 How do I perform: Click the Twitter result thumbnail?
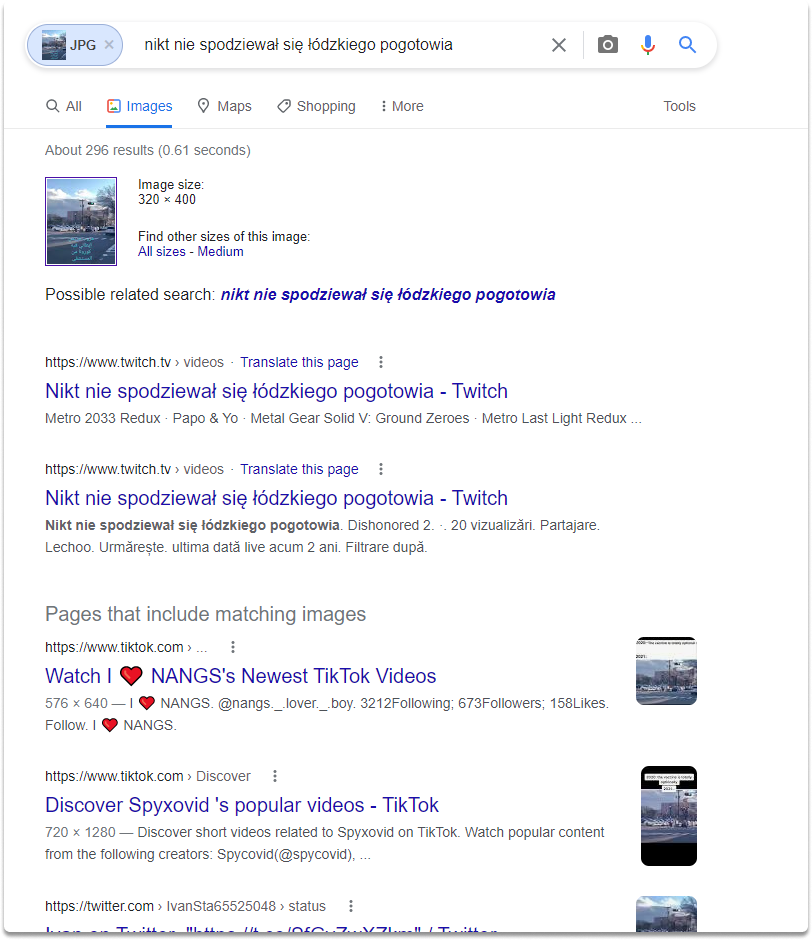[x=666, y=914]
